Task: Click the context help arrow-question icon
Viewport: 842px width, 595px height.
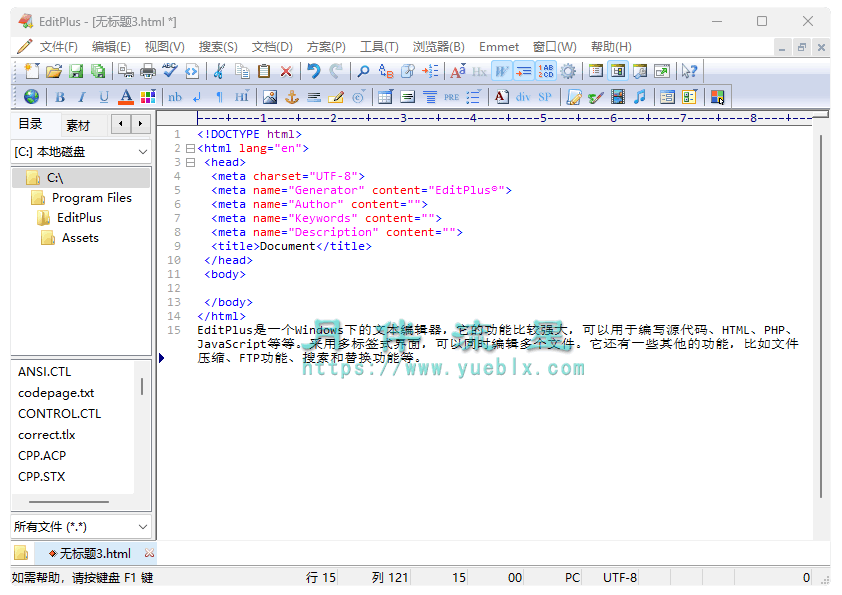Action: (x=689, y=71)
